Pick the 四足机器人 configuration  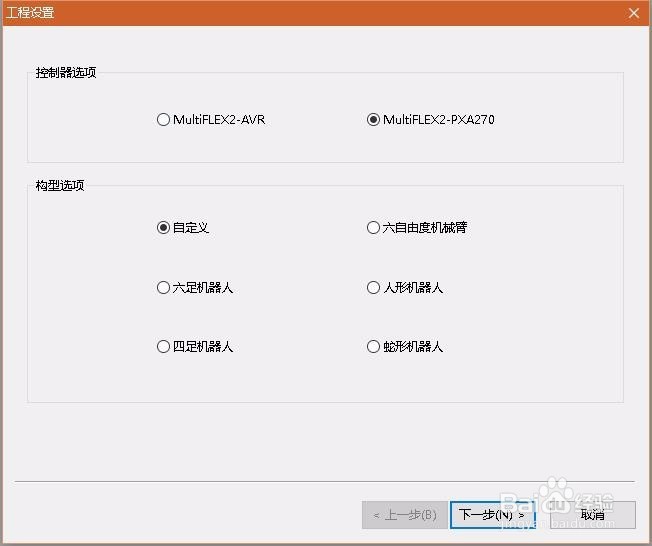click(195, 346)
